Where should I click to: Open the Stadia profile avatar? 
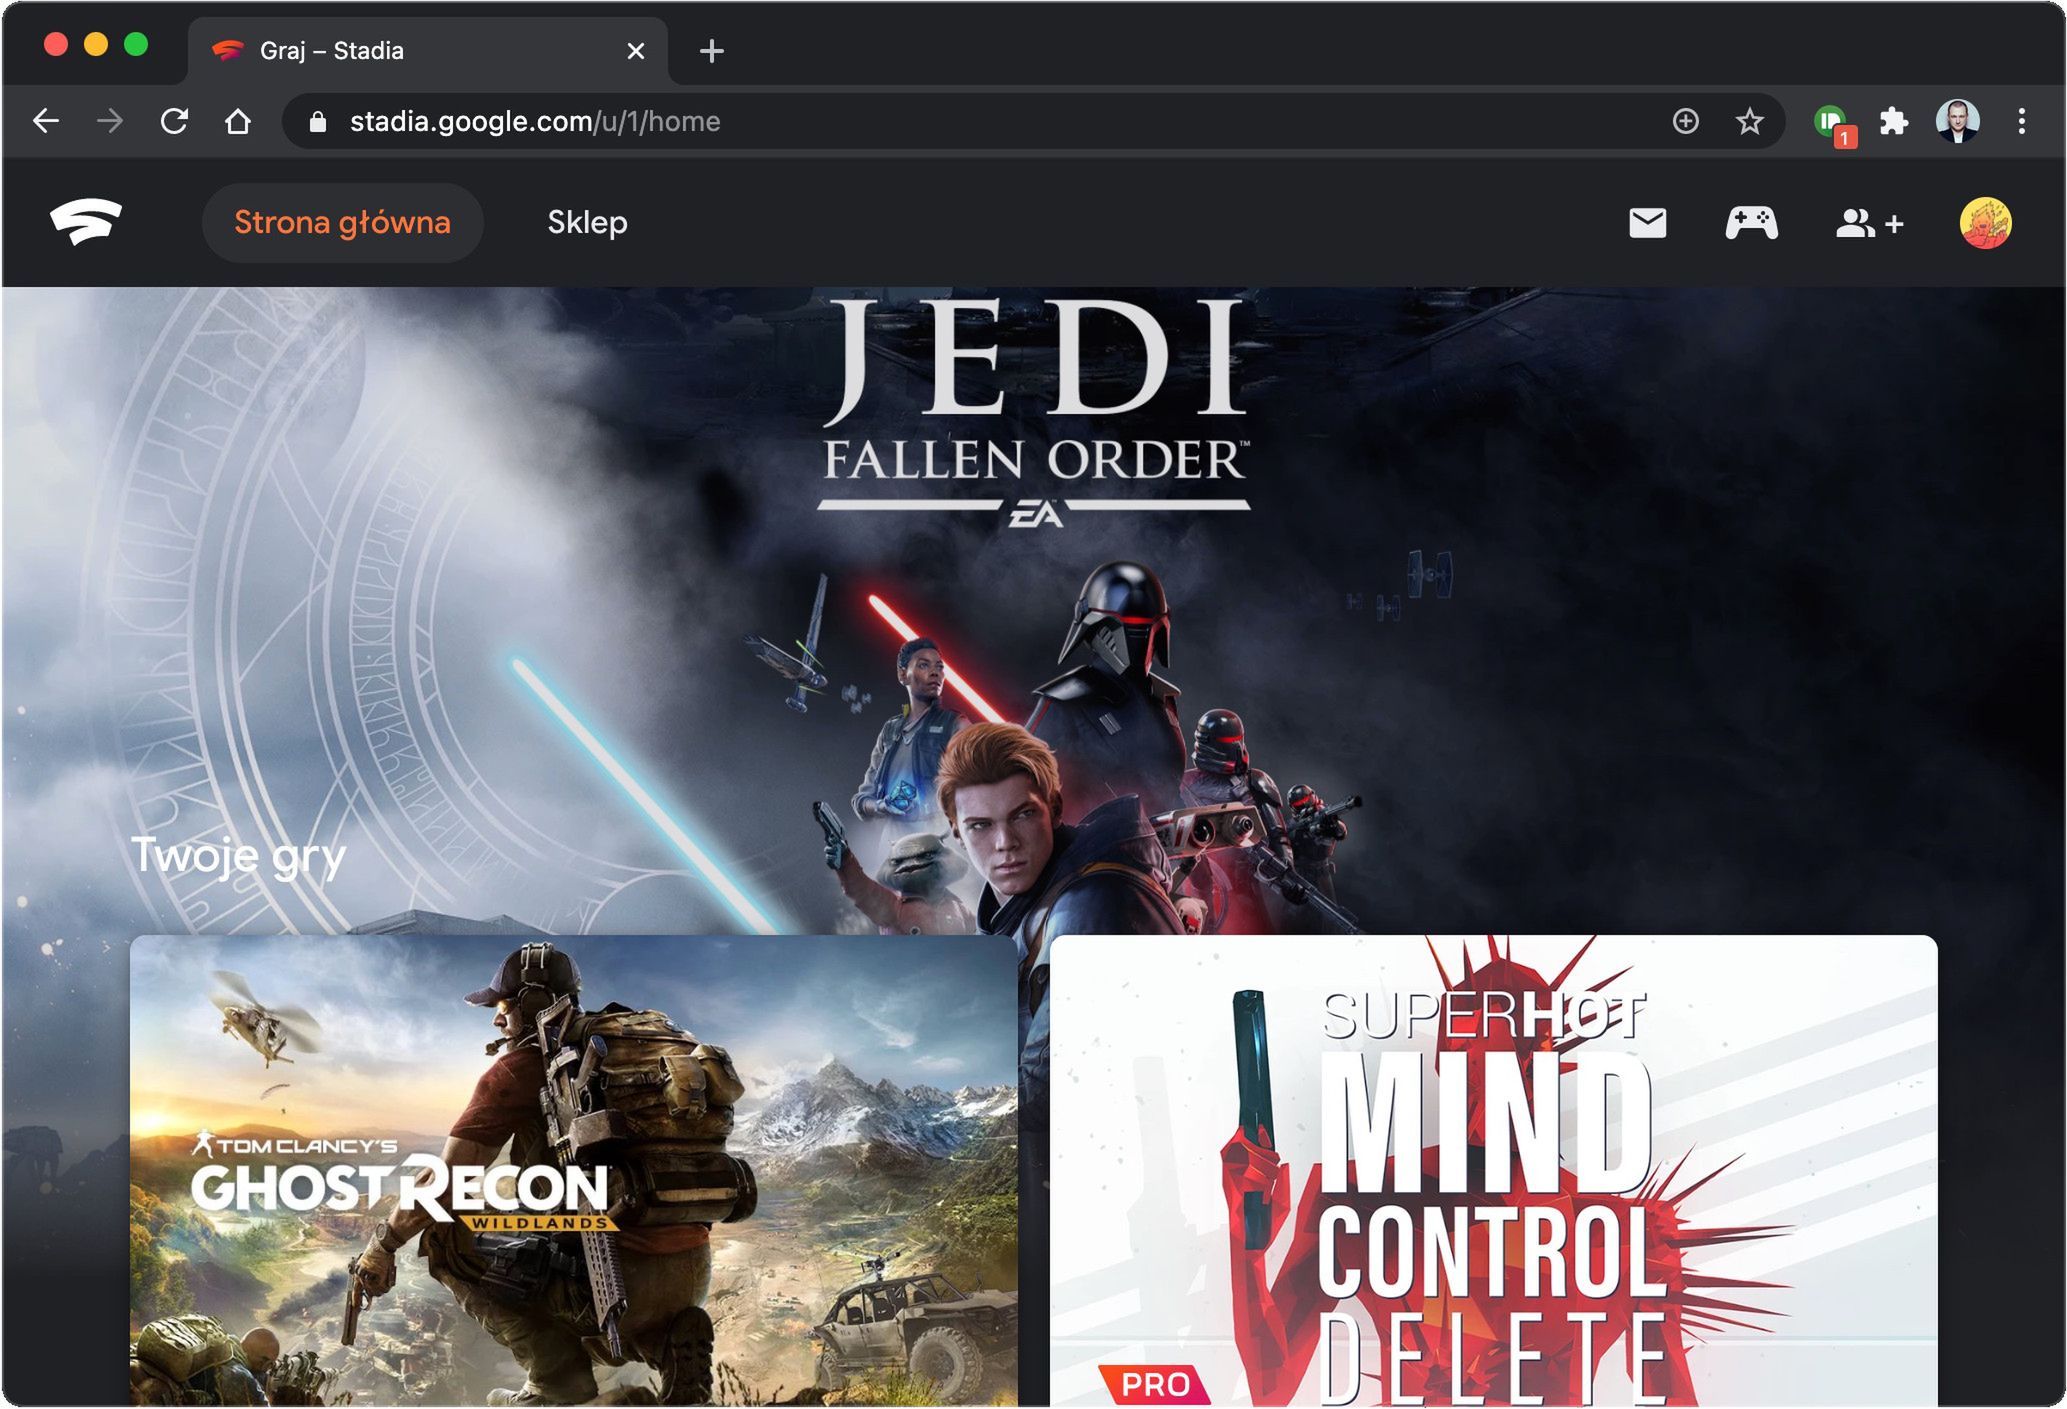coord(1984,223)
